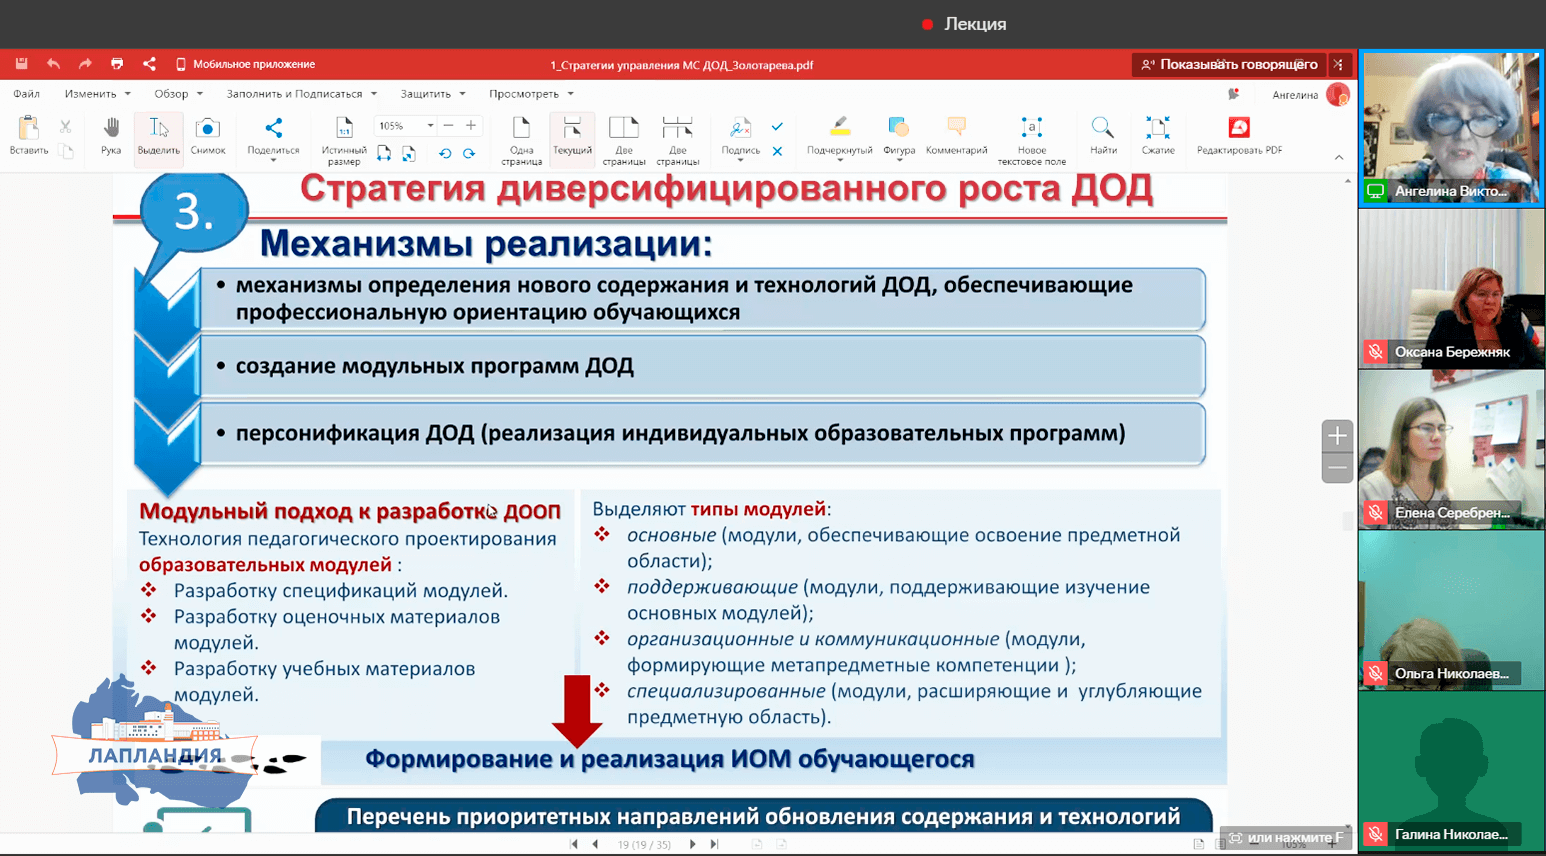The height and width of the screenshot is (856, 1546).
Task: Redo the action in the title bar
Action: pyautogui.click(x=85, y=64)
